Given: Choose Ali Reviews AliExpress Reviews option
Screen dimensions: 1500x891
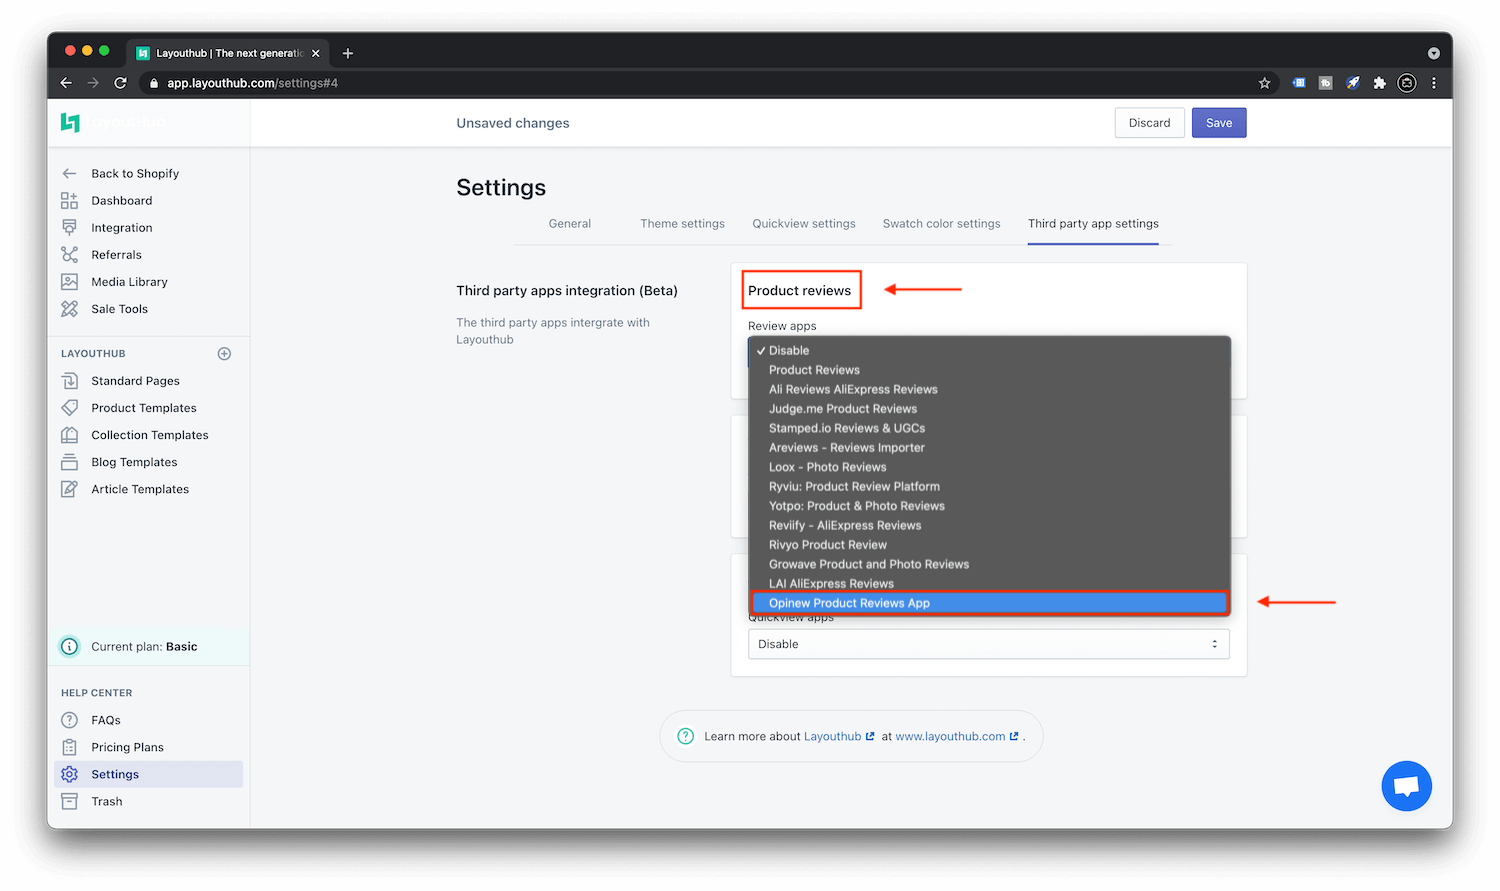Looking at the screenshot, I should coord(989,389).
